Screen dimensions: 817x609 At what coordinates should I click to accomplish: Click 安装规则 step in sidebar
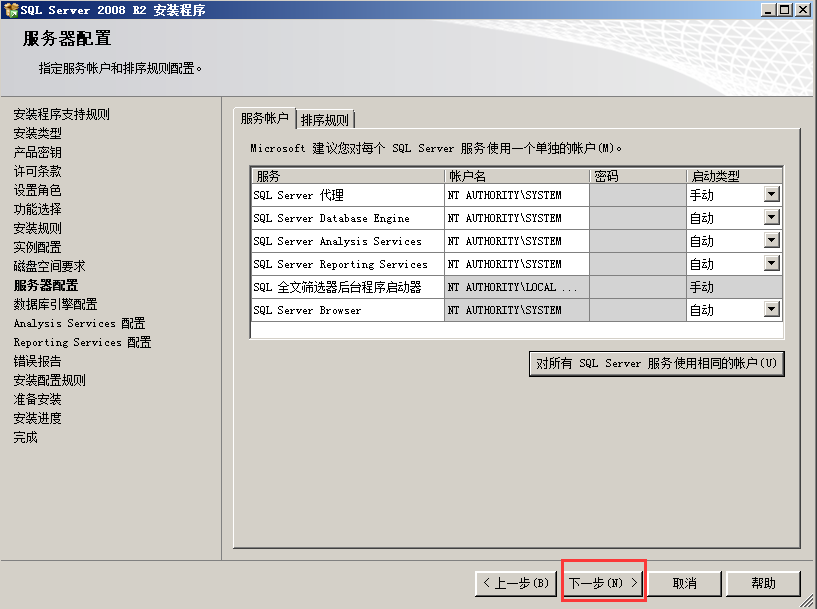pyautogui.click(x=38, y=228)
